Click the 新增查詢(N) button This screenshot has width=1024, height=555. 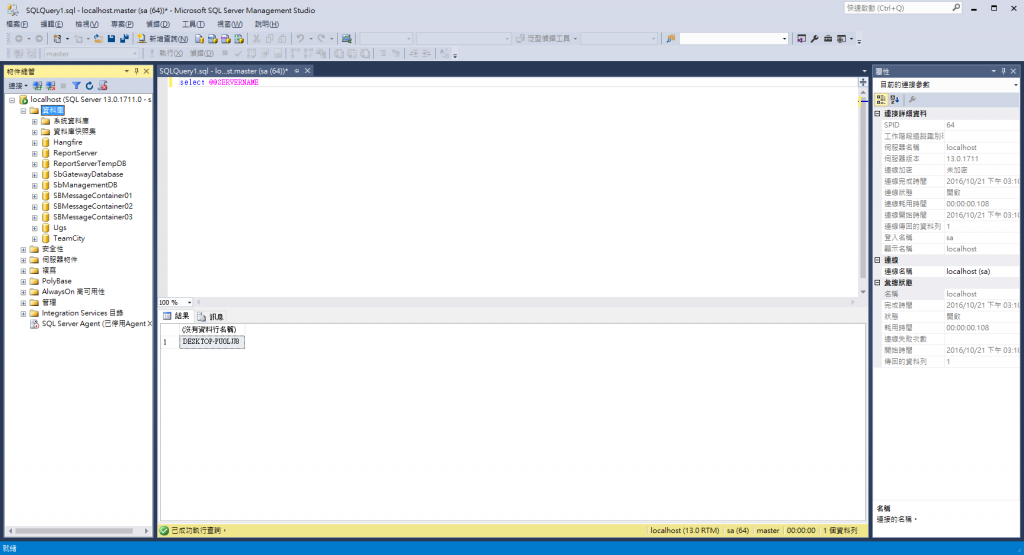pos(163,39)
